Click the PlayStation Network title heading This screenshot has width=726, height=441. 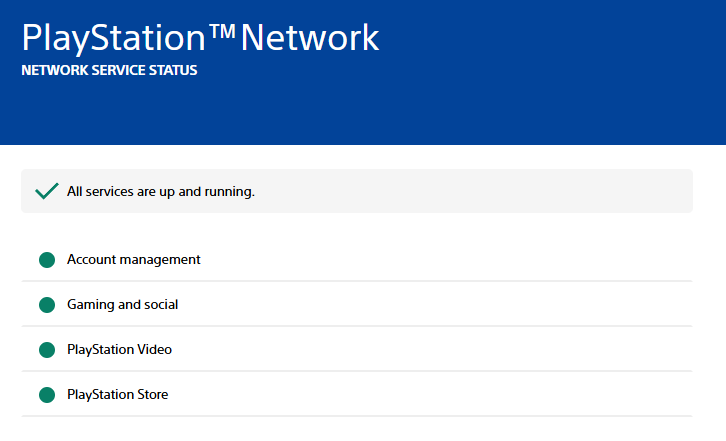tap(200, 38)
